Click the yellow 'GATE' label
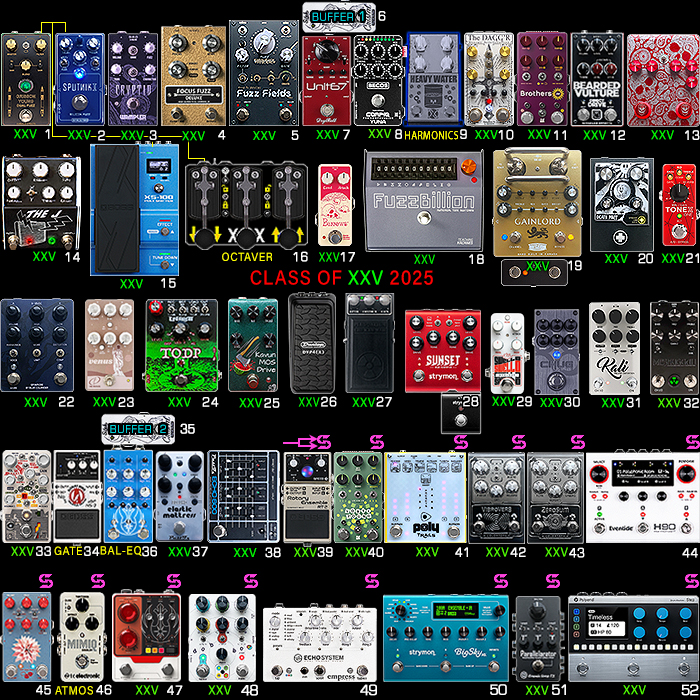 tap(68, 551)
